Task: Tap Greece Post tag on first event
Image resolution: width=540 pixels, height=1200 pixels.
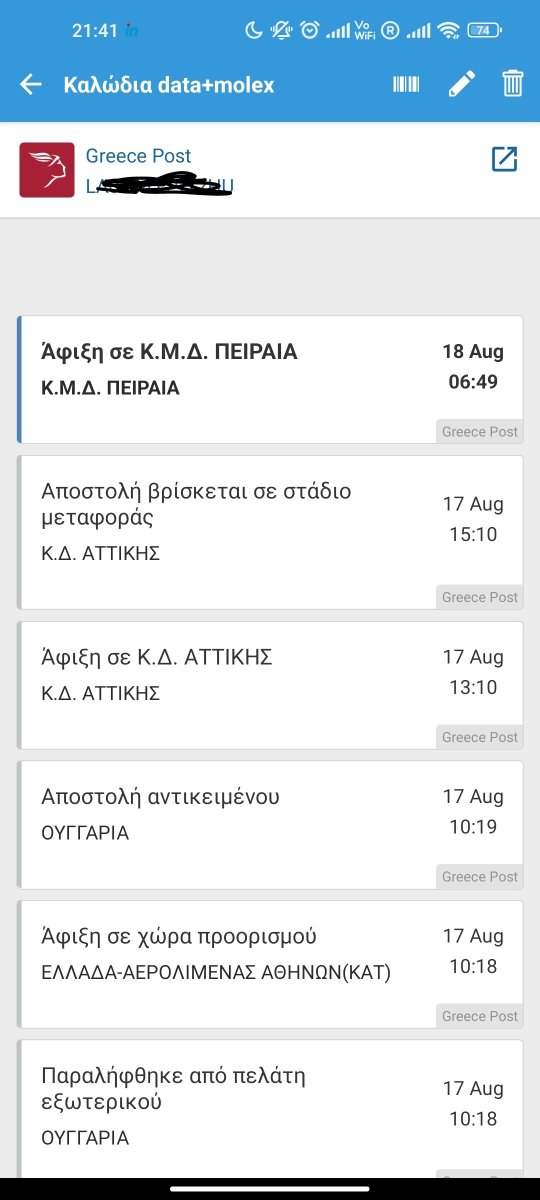Action: tap(480, 432)
